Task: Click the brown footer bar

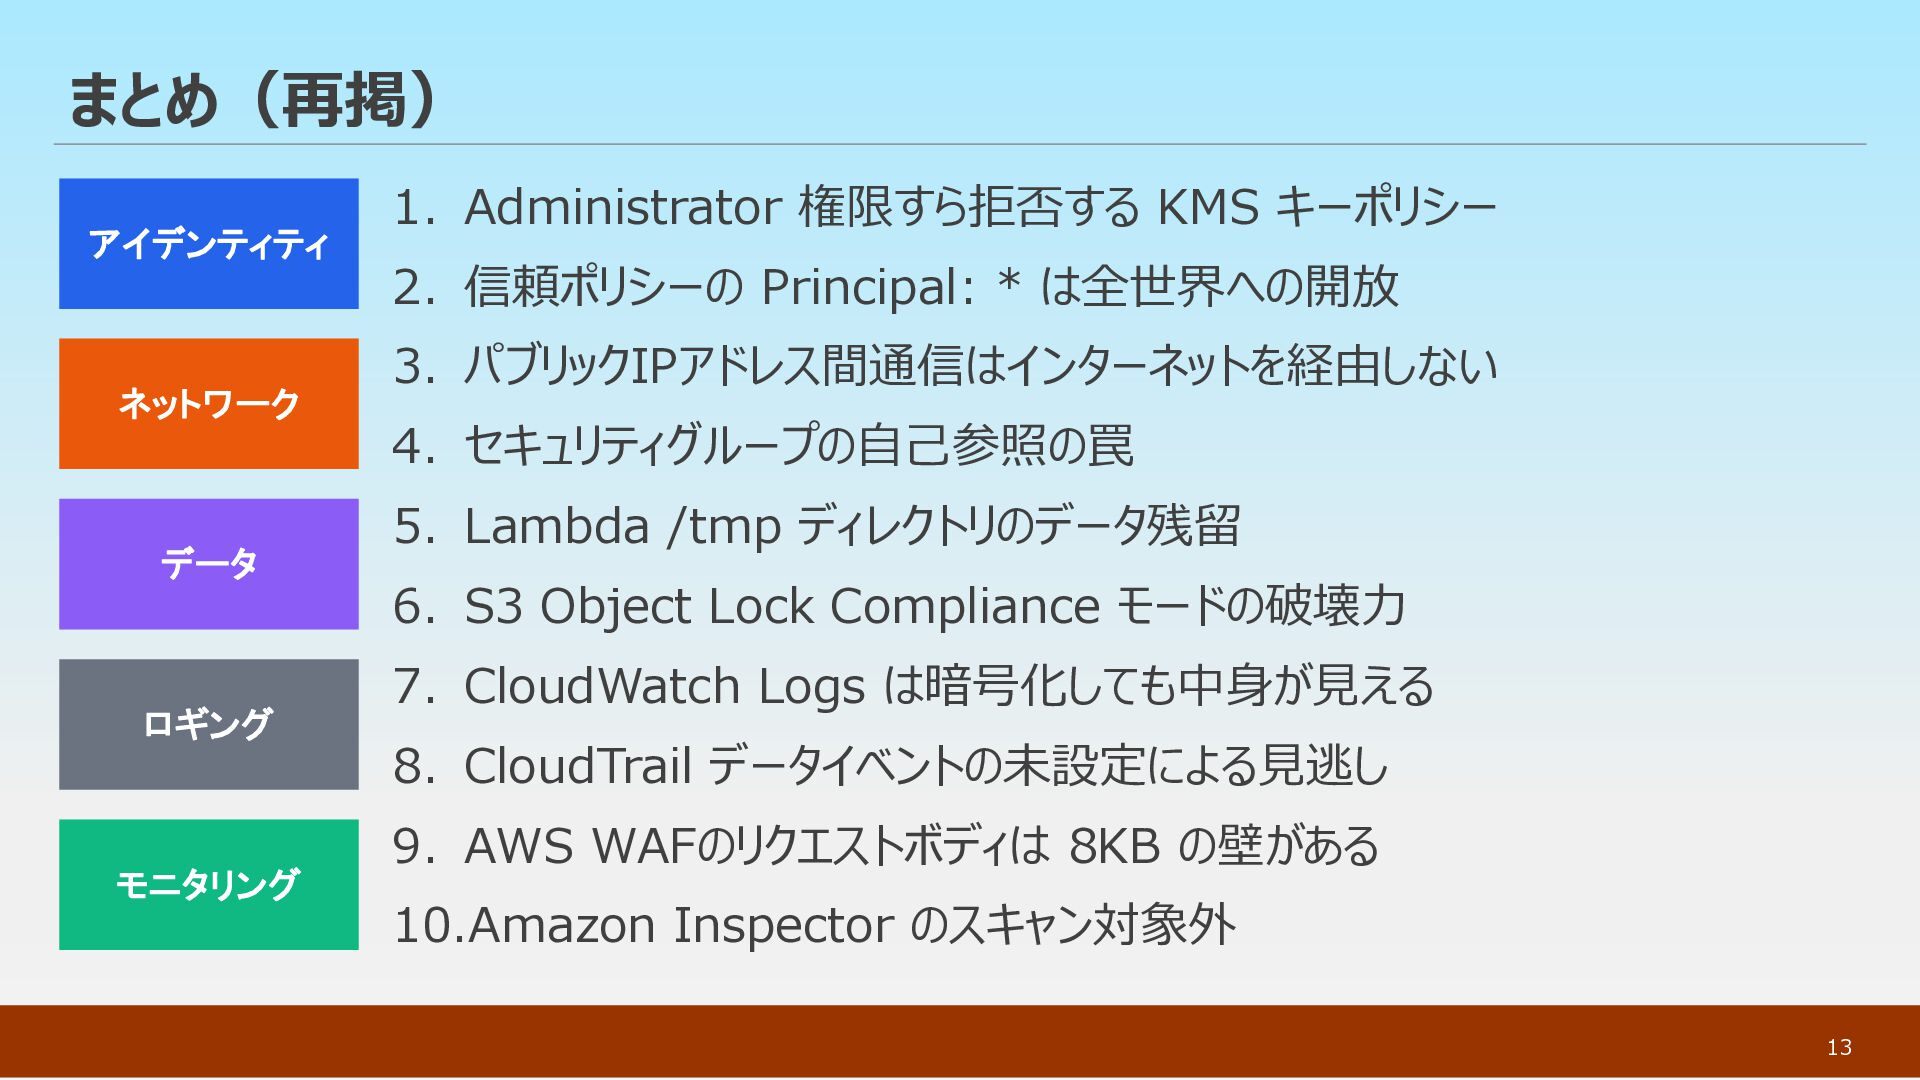Action: [900, 1042]
